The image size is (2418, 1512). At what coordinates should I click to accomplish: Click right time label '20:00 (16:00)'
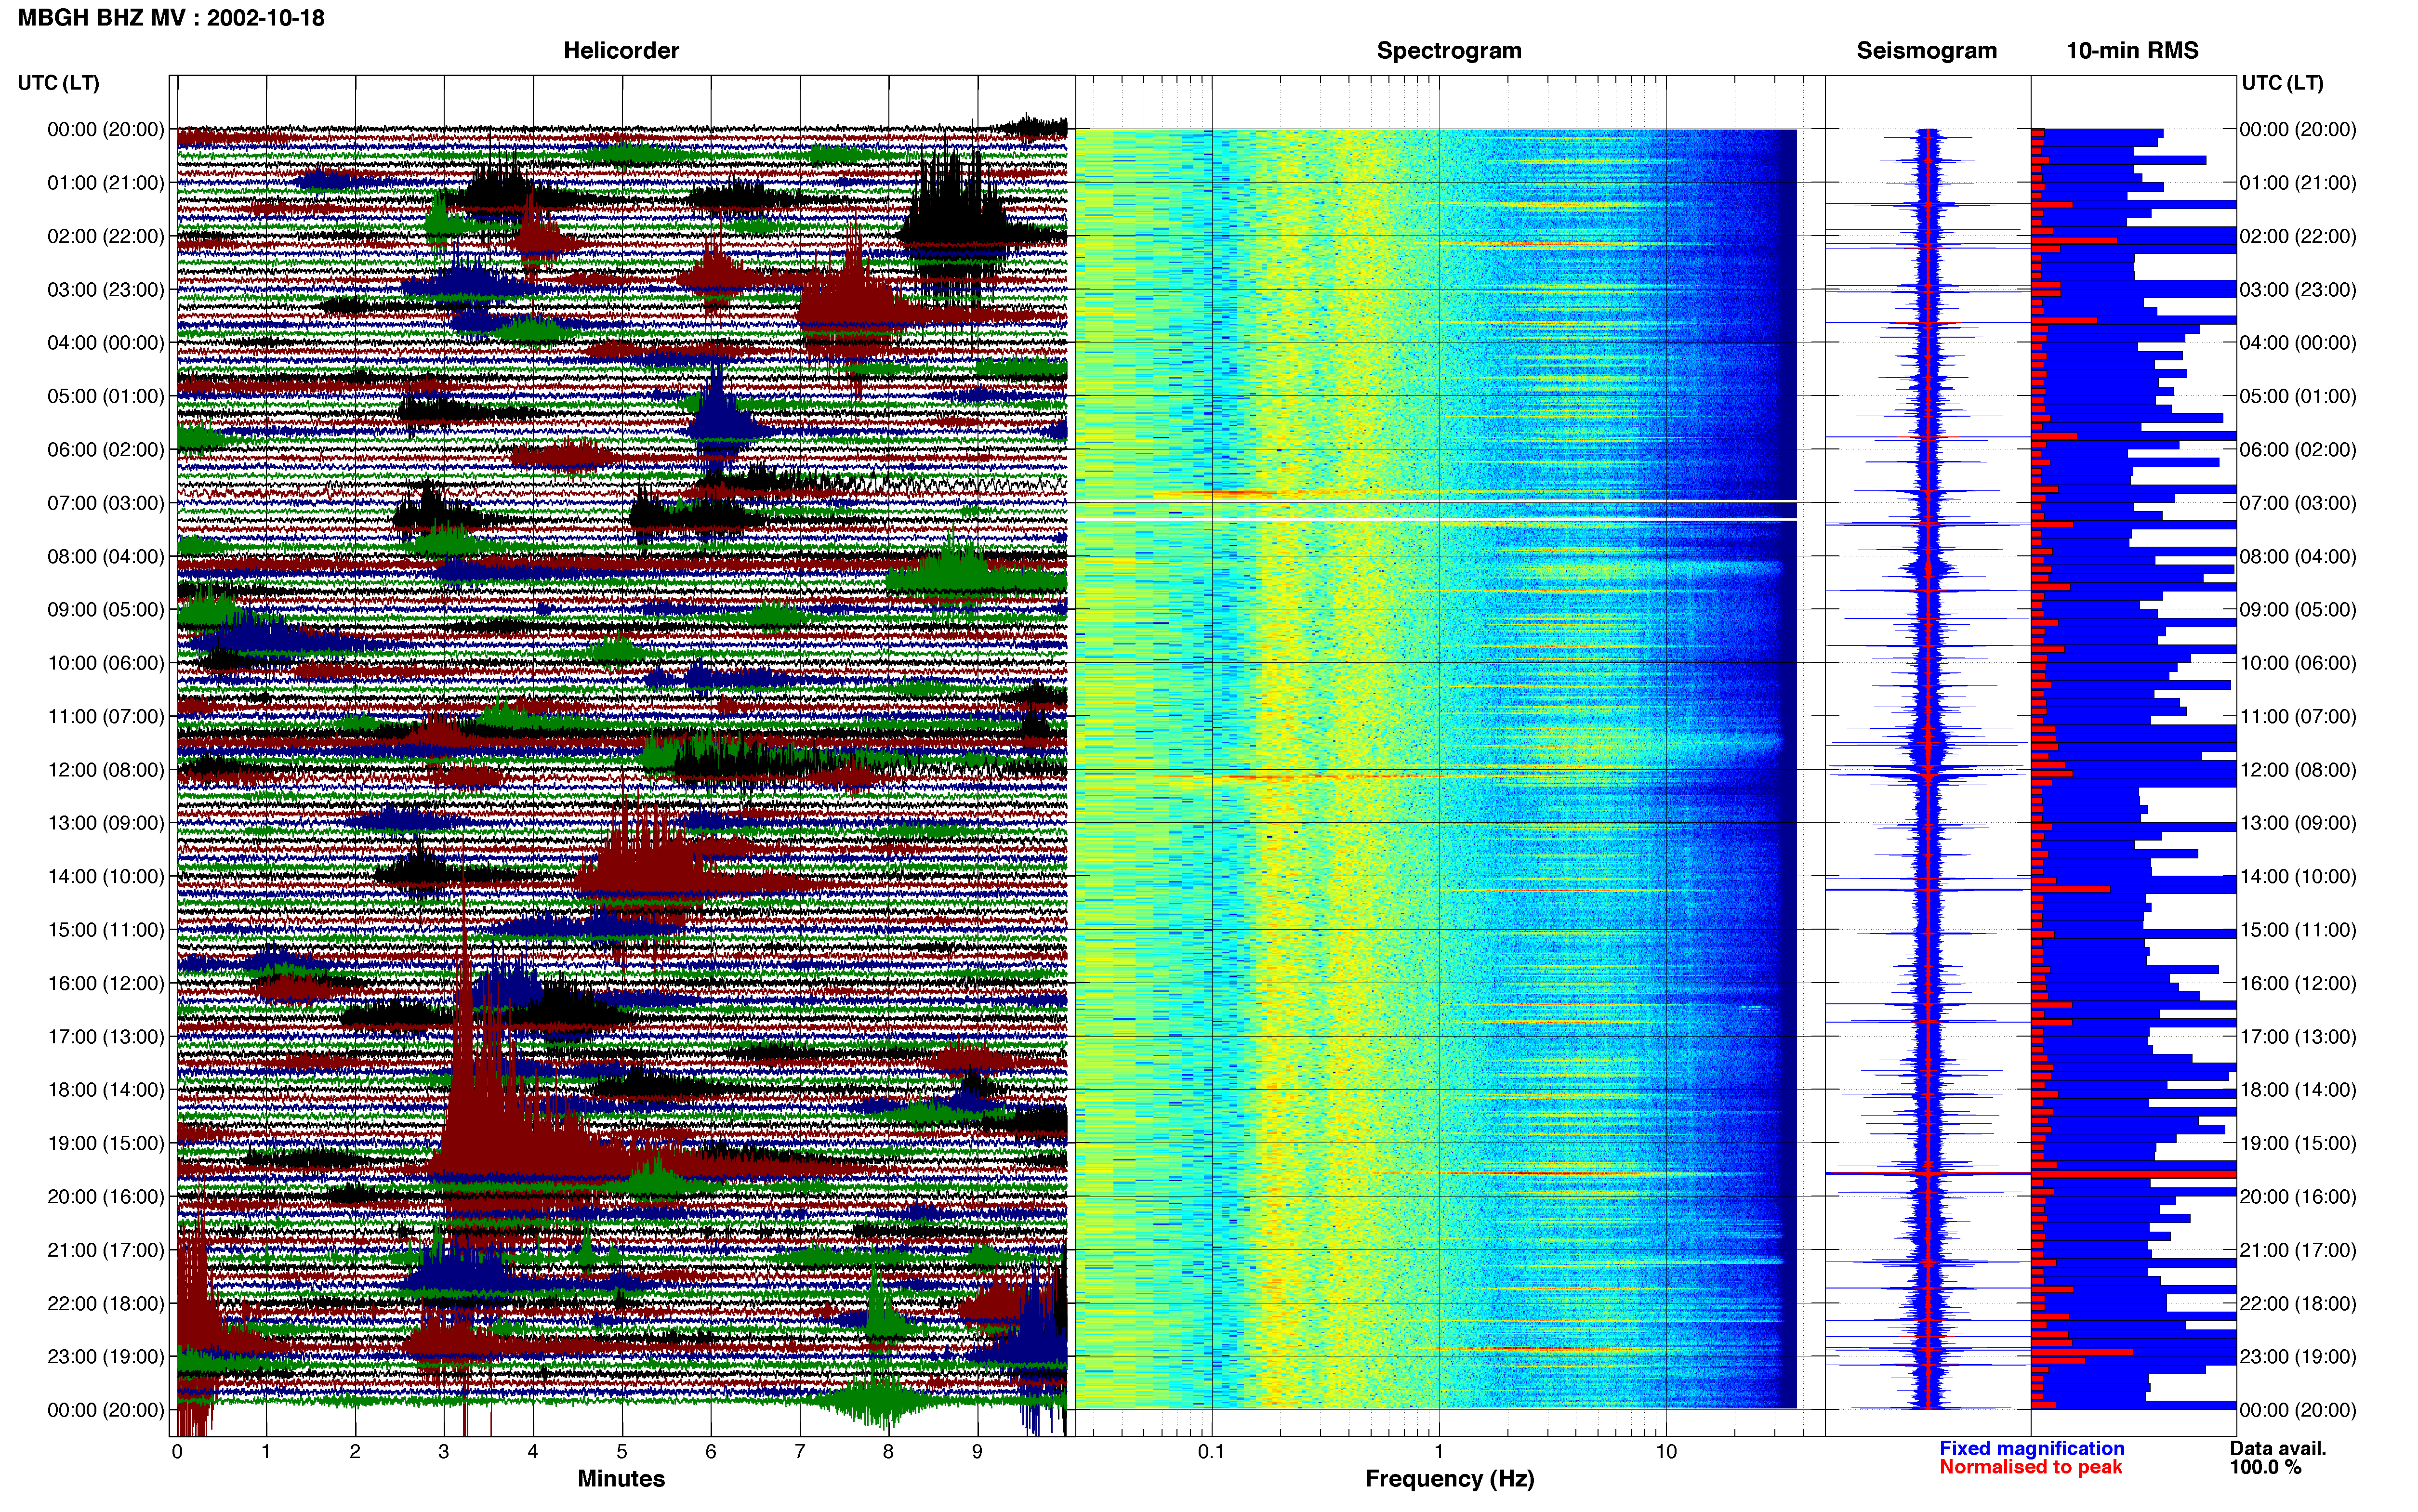pos(2298,1196)
